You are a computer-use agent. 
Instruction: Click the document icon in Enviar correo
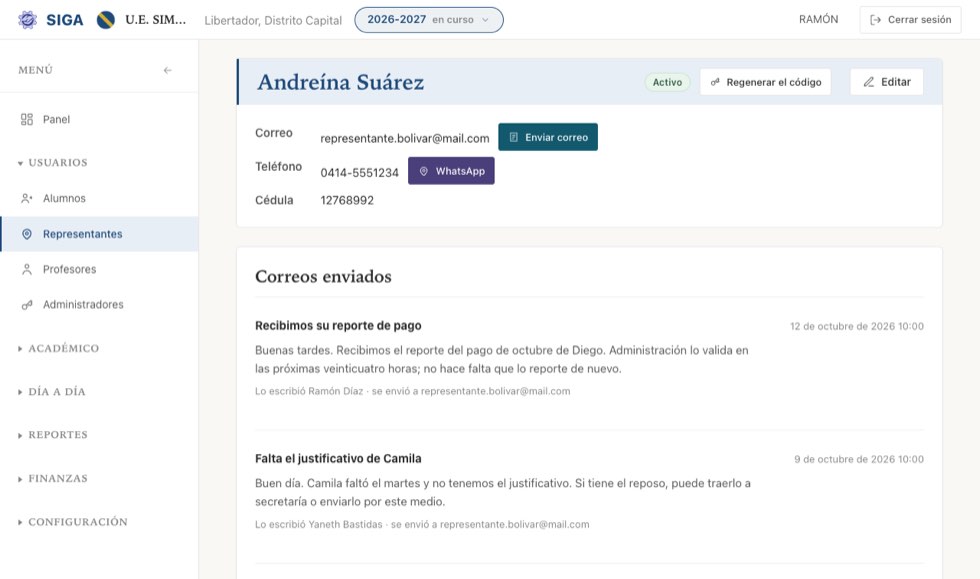click(x=513, y=137)
